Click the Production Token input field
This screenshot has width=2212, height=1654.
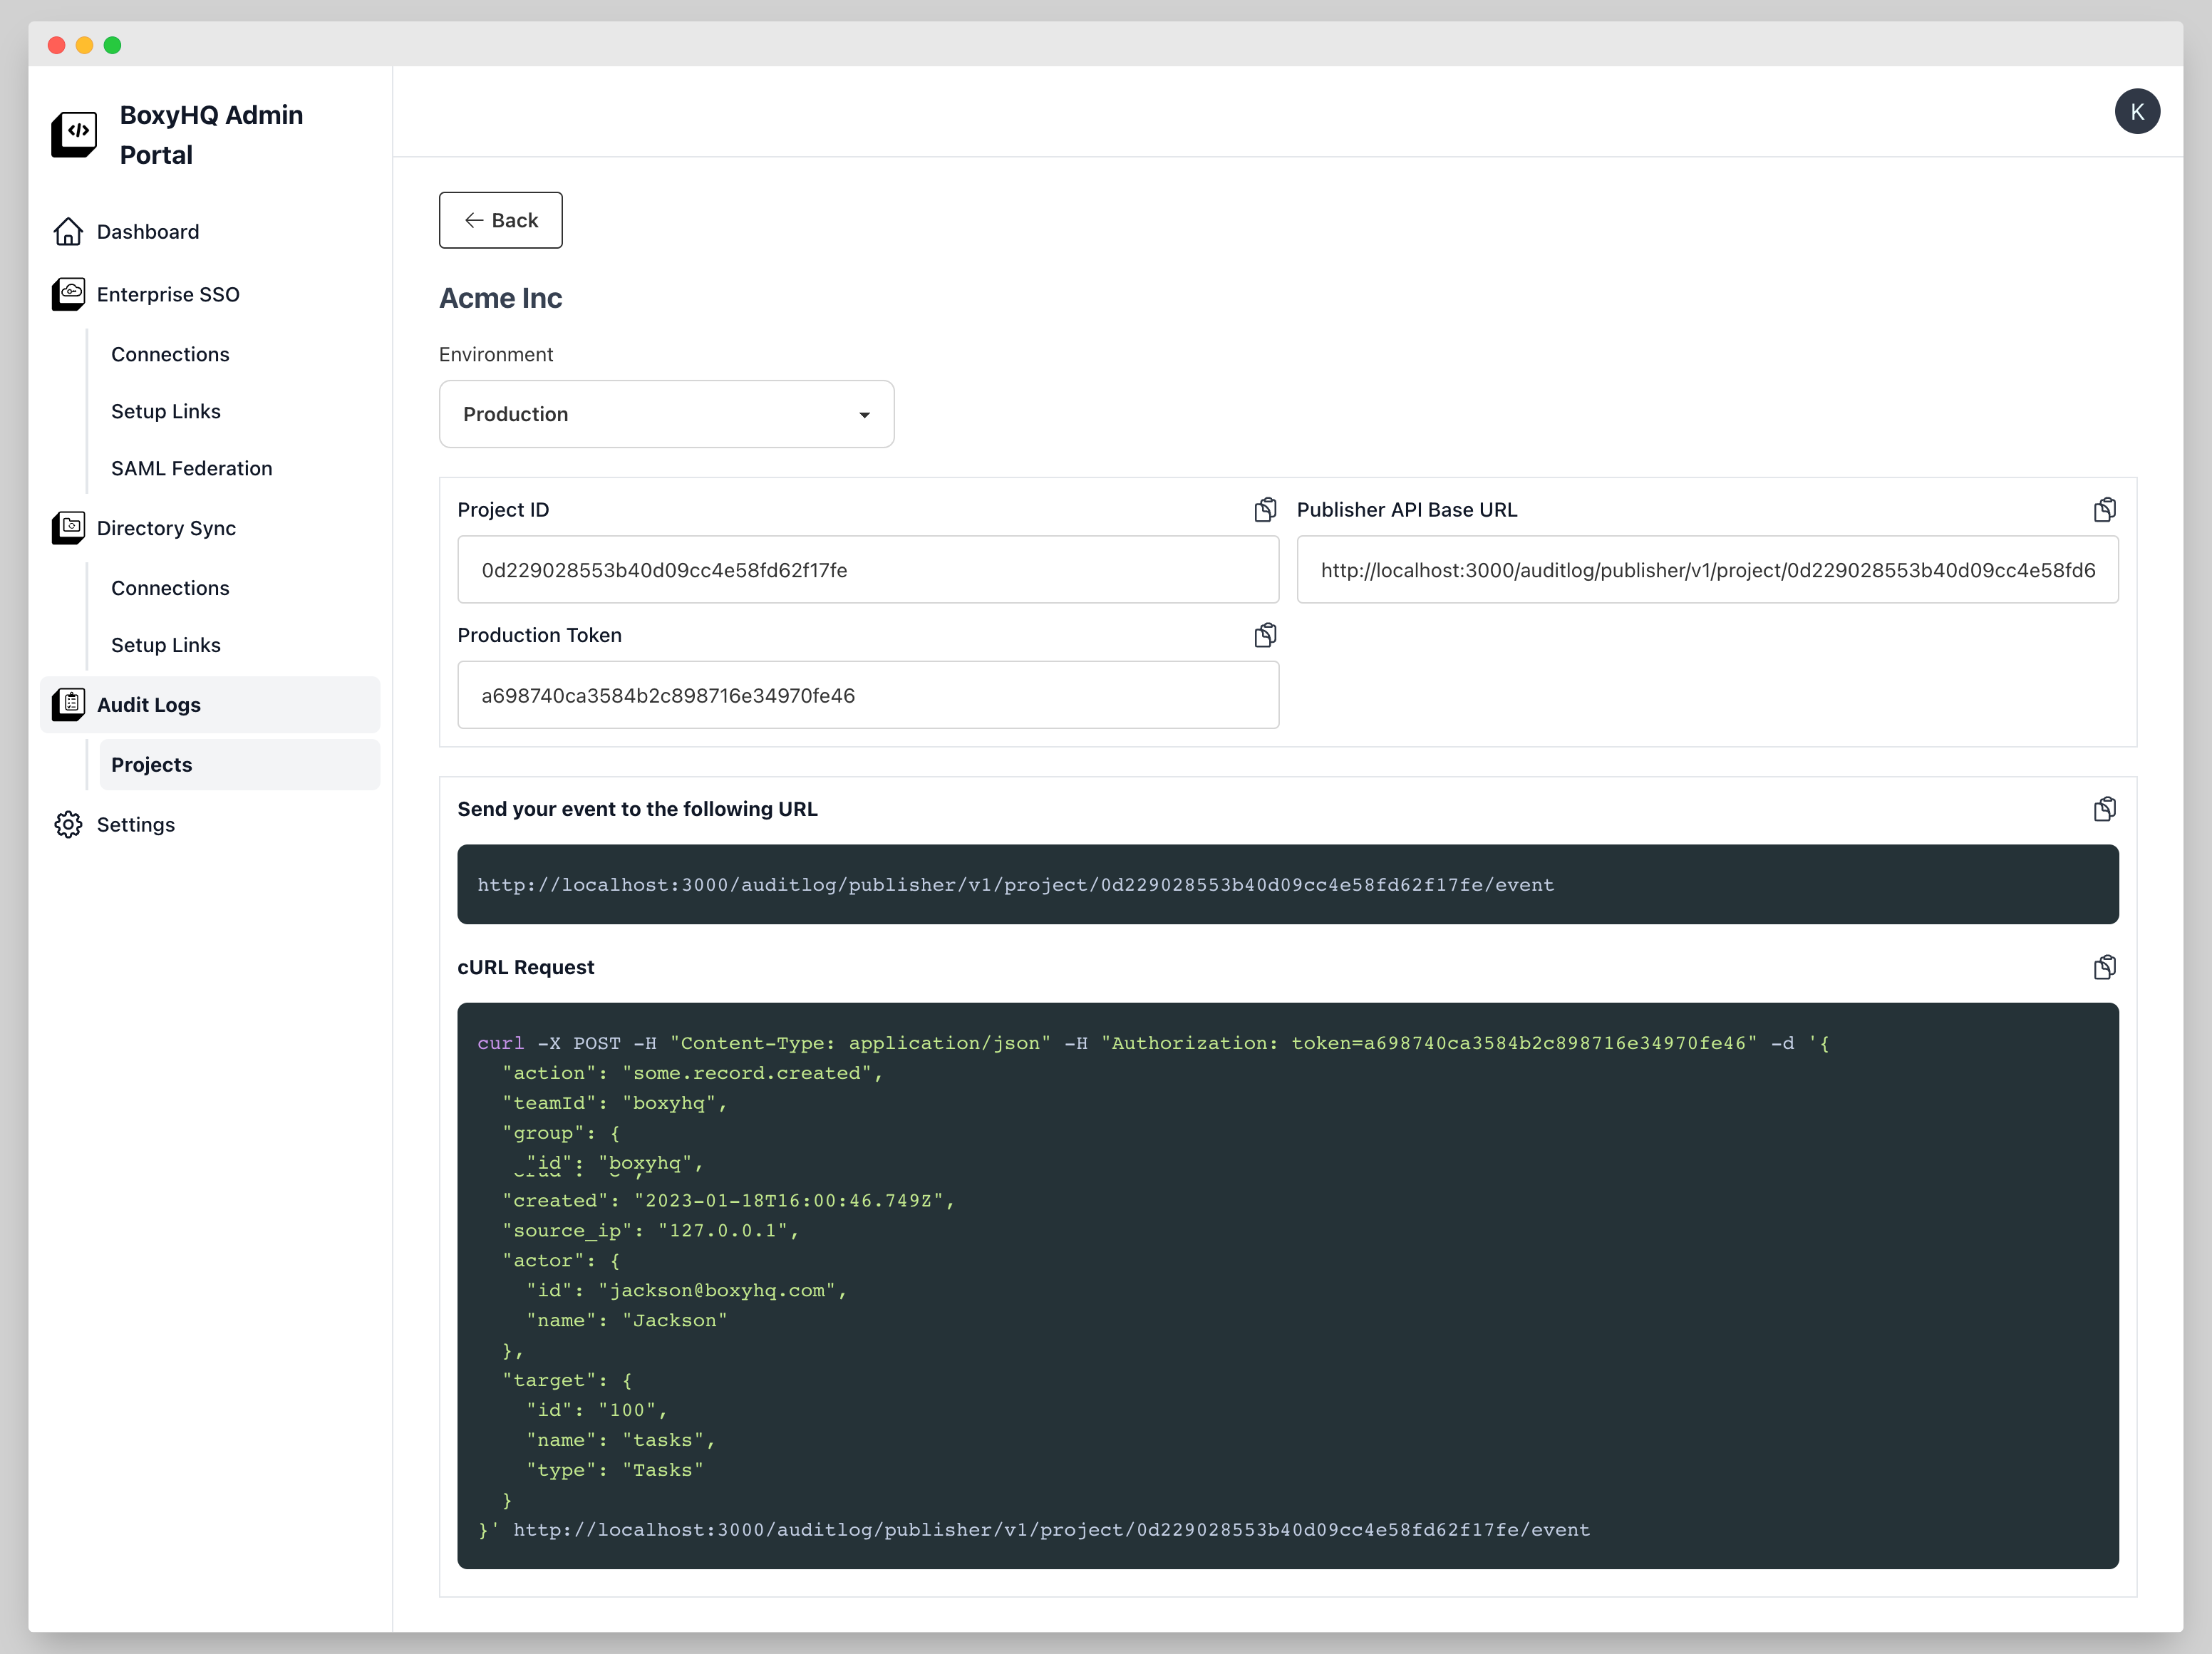tap(867, 695)
